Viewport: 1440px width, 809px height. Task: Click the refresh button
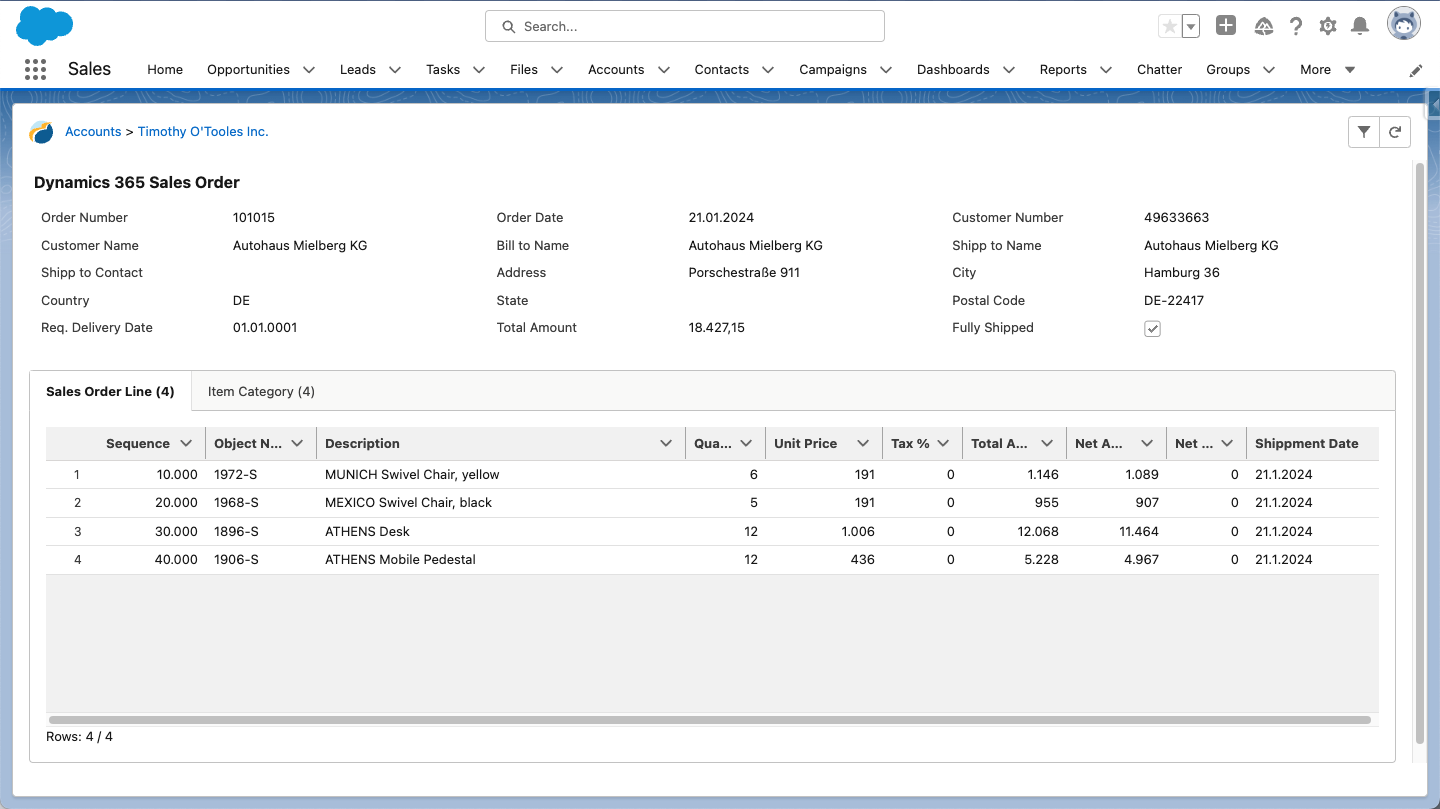[1395, 131]
